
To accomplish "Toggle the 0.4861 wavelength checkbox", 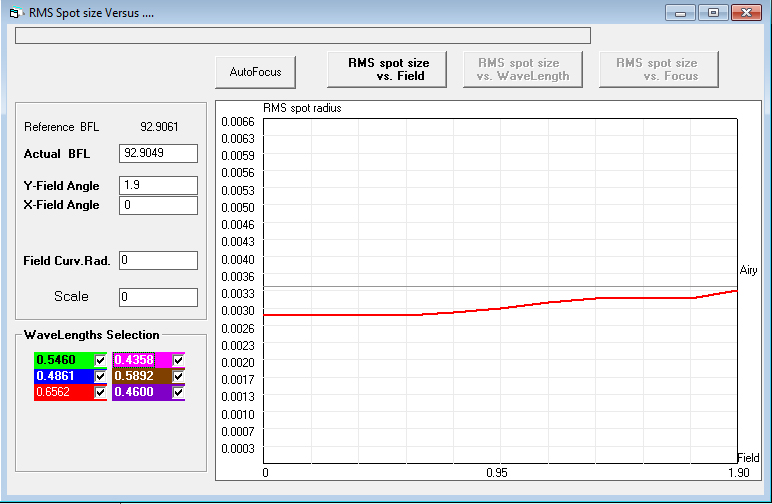I will [100, 377].
